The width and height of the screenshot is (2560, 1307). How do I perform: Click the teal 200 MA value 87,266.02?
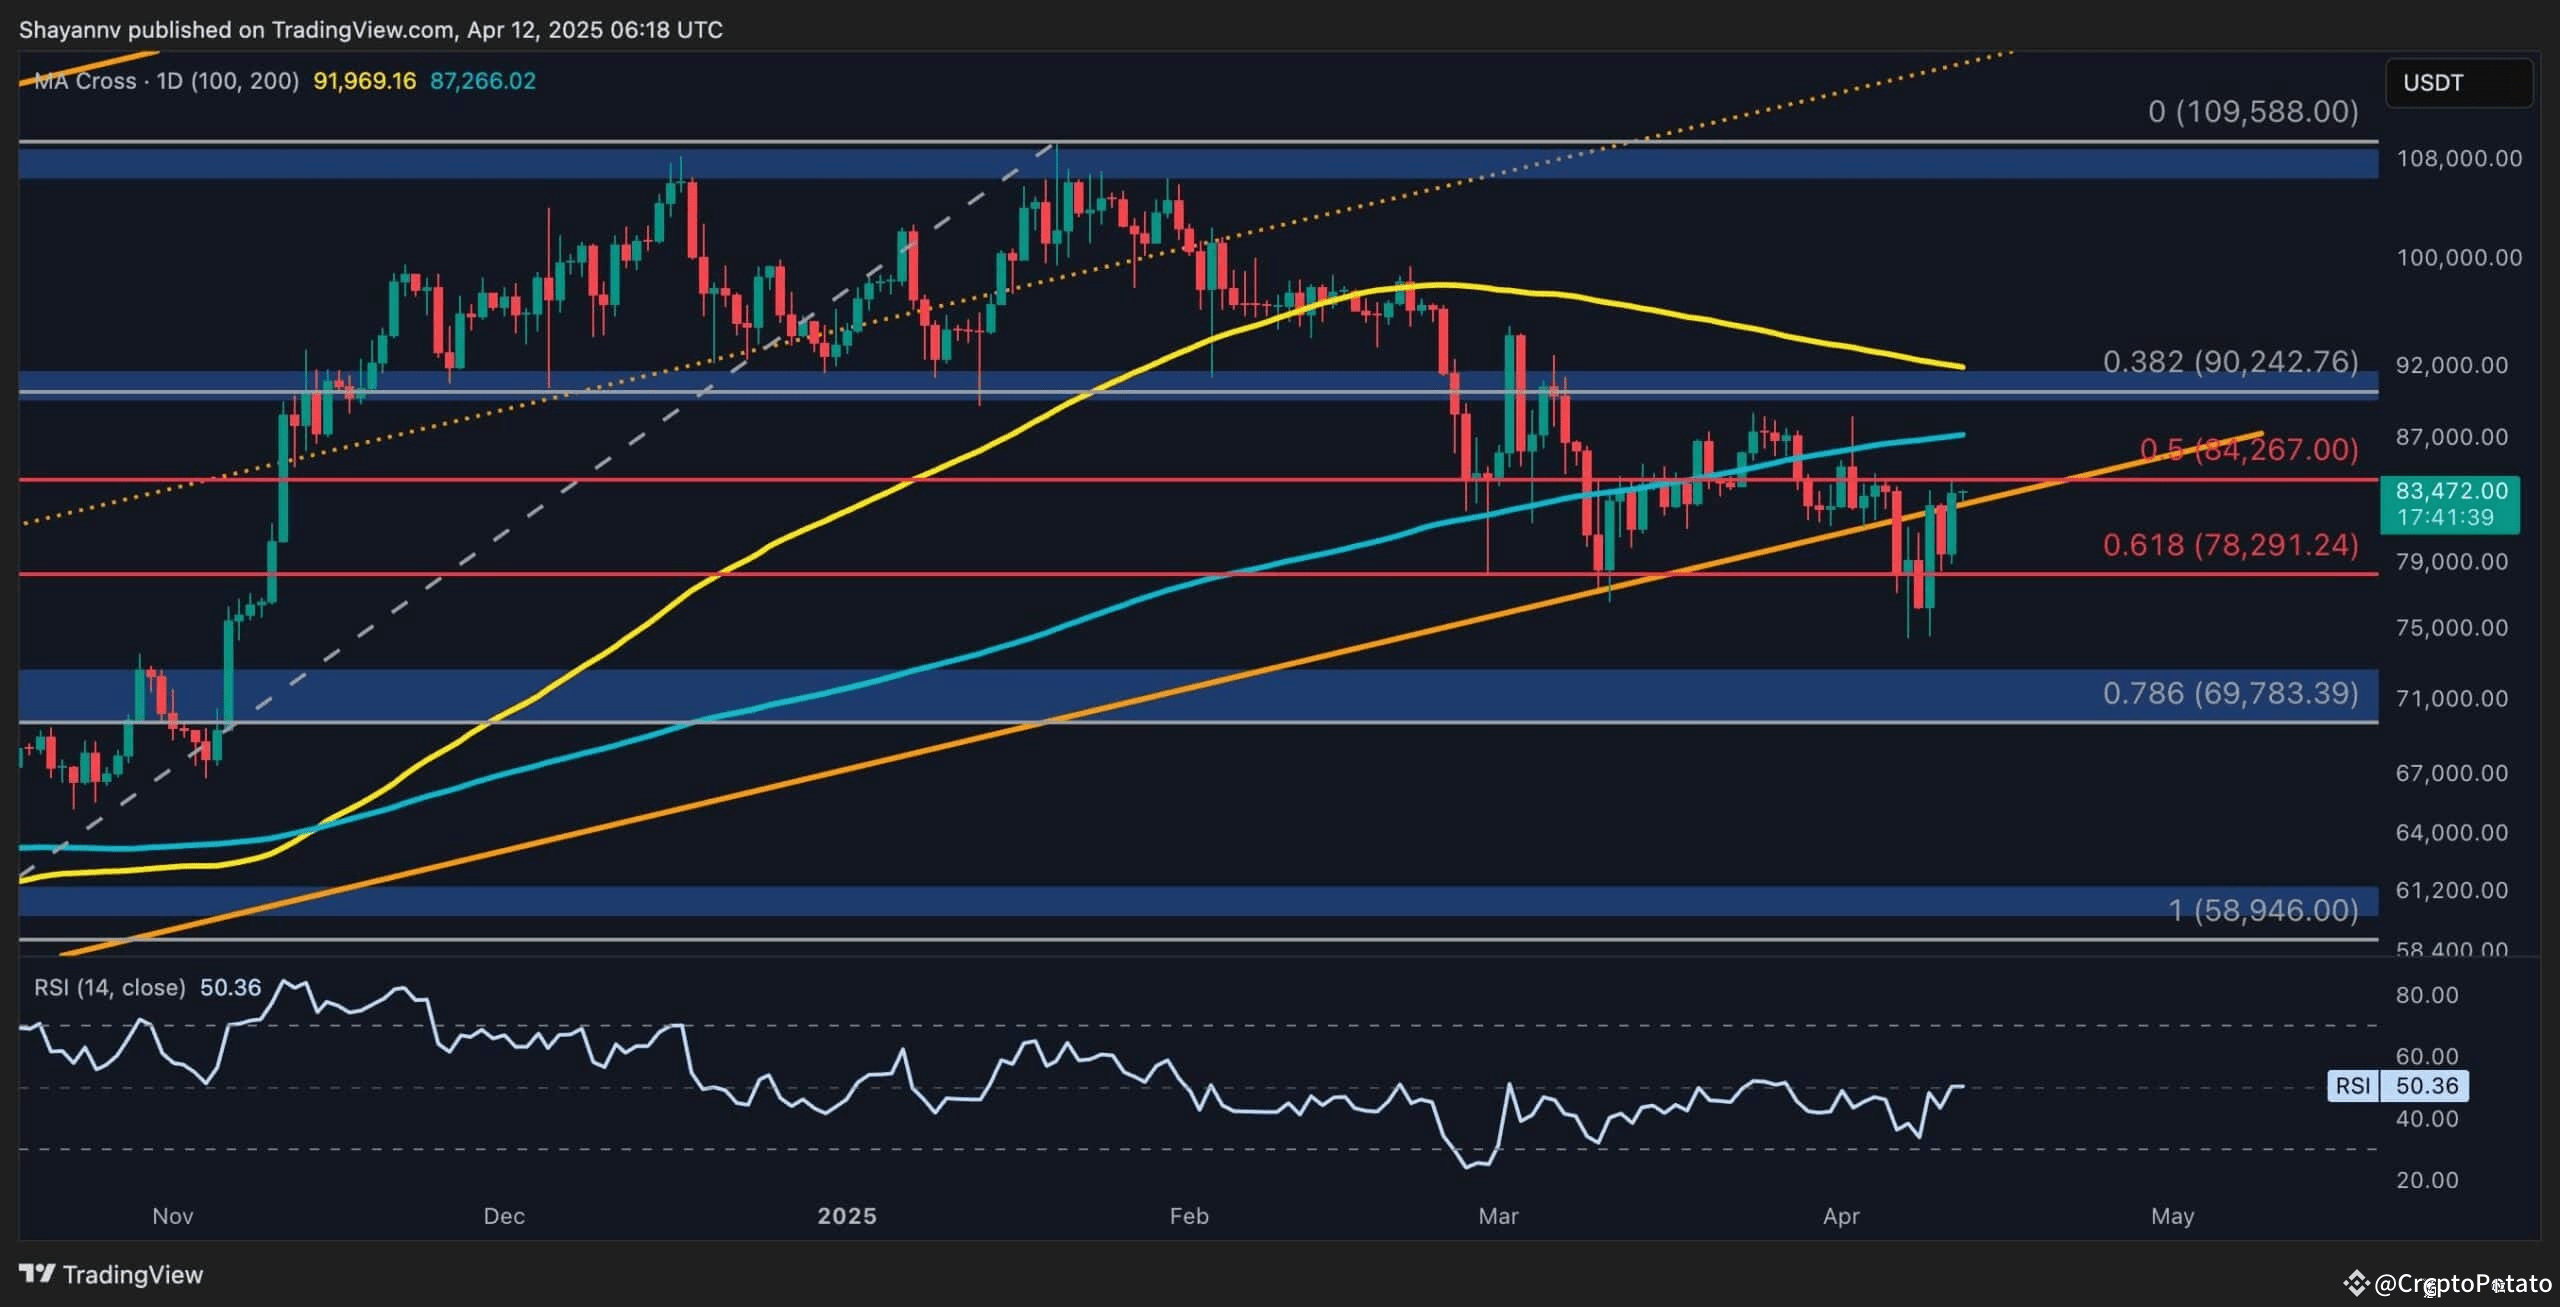point(482,81)
